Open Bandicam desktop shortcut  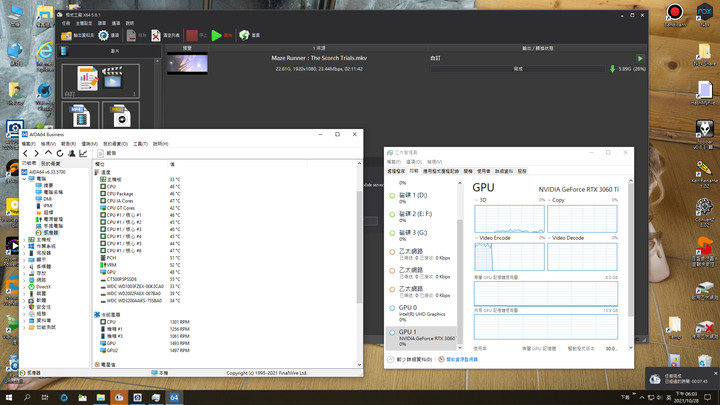click(675, 15)
